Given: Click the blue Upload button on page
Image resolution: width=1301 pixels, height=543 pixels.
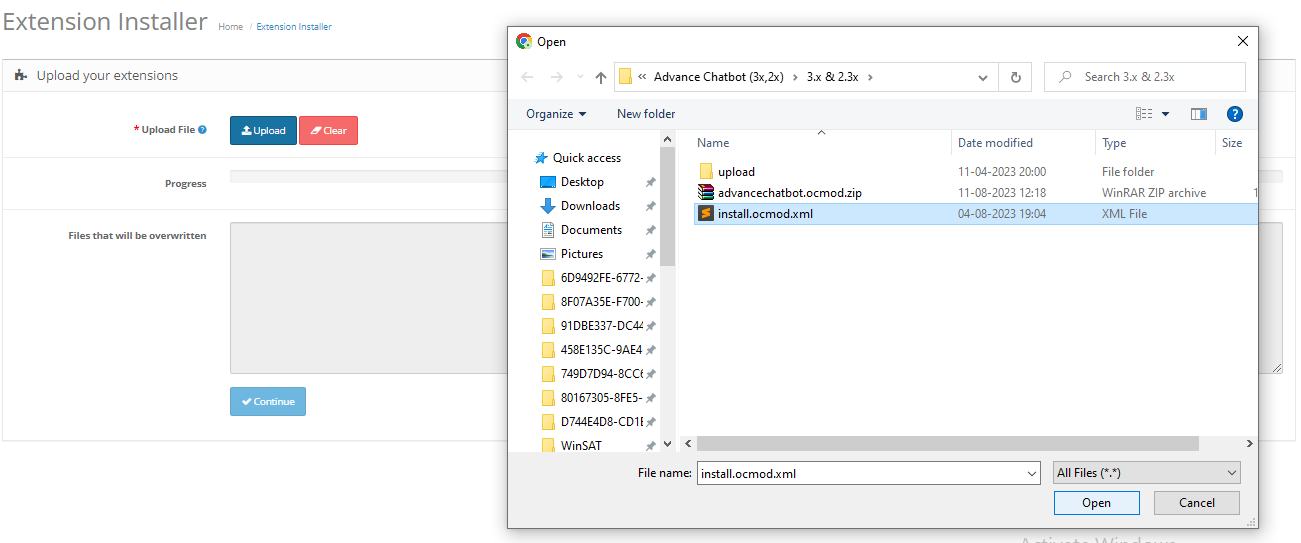Looking at the screenshot, I should click(x=263, y=130).
